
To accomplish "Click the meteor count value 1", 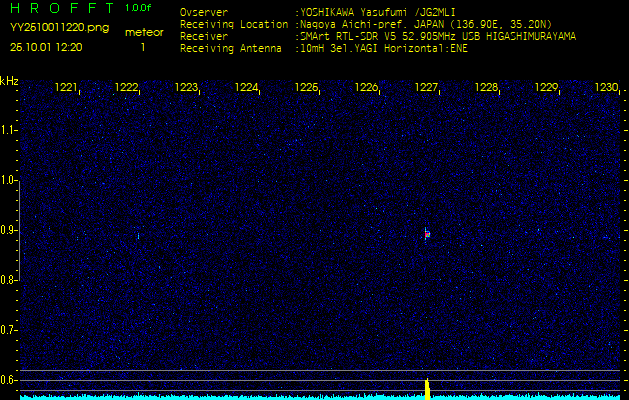I will pos(143,47).
